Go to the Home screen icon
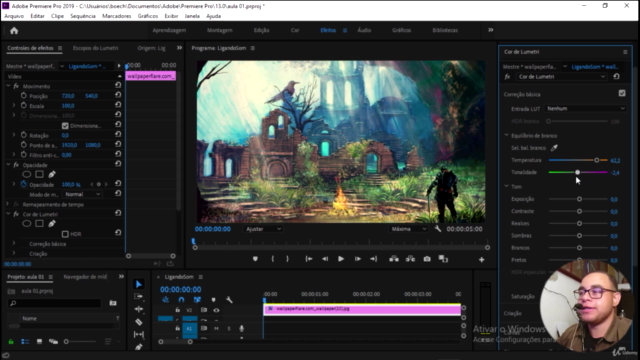 tap(14, 31)
